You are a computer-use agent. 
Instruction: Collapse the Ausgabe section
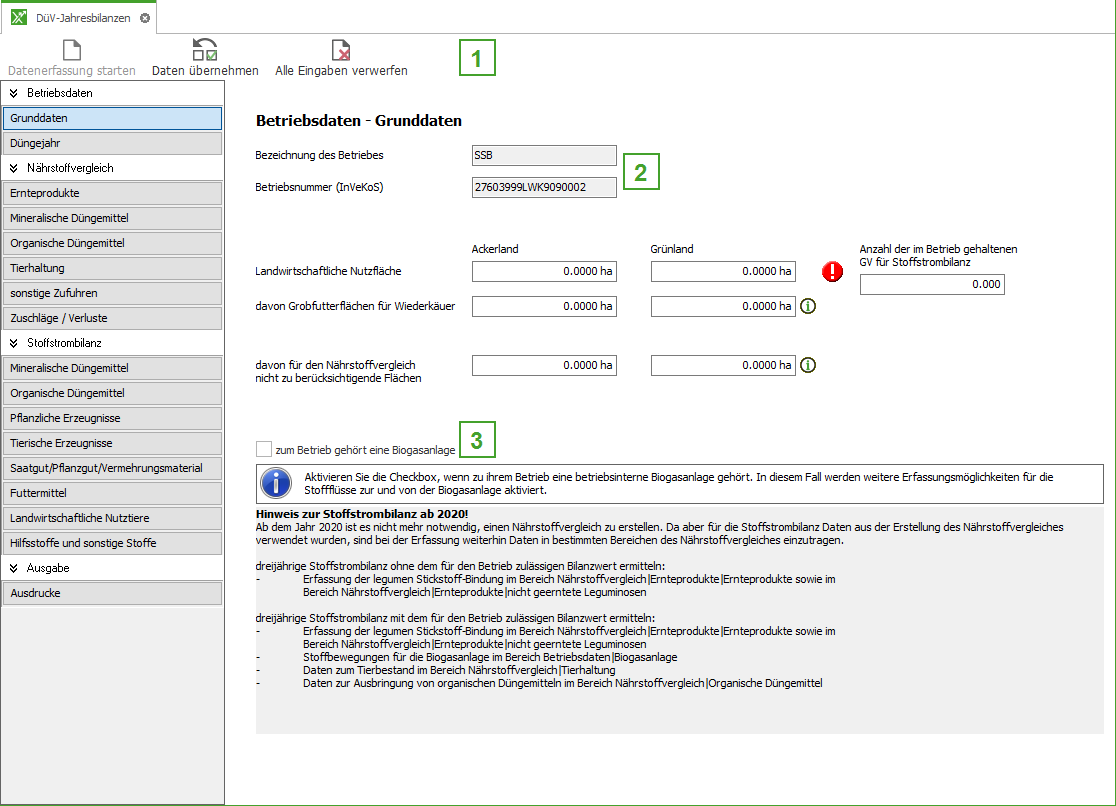pyautogui.click(x=14, y=568)
